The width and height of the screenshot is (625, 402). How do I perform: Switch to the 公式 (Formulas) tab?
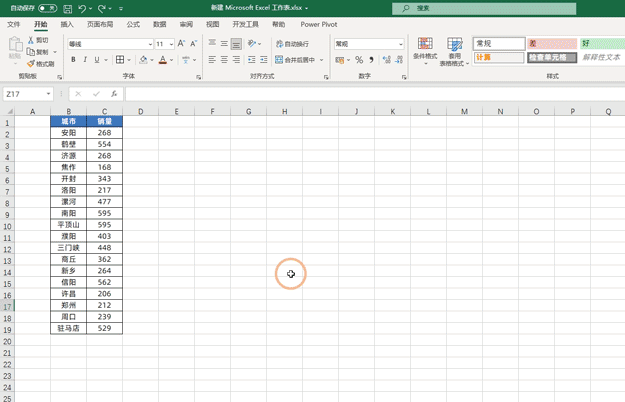click(133, 24)
